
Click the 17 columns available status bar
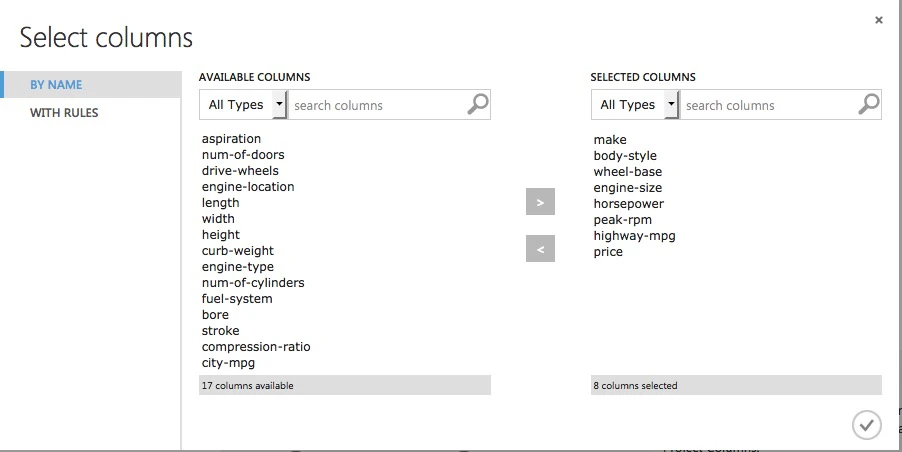(x=345, y=385)
